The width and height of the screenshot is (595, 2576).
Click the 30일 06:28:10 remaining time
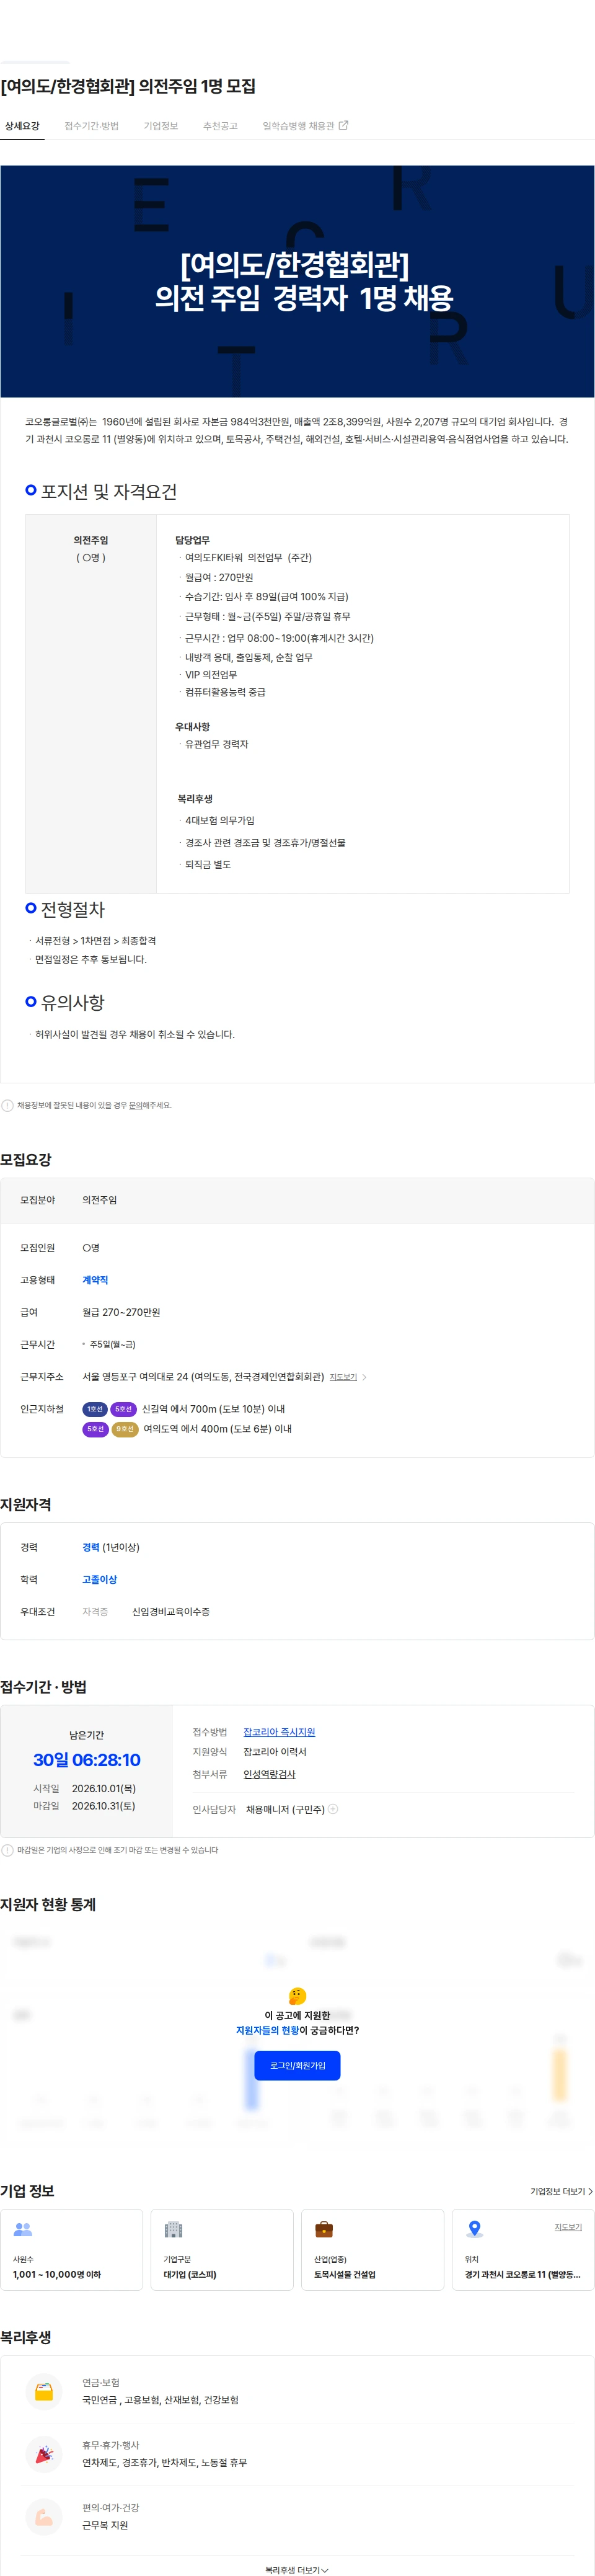87,1760
